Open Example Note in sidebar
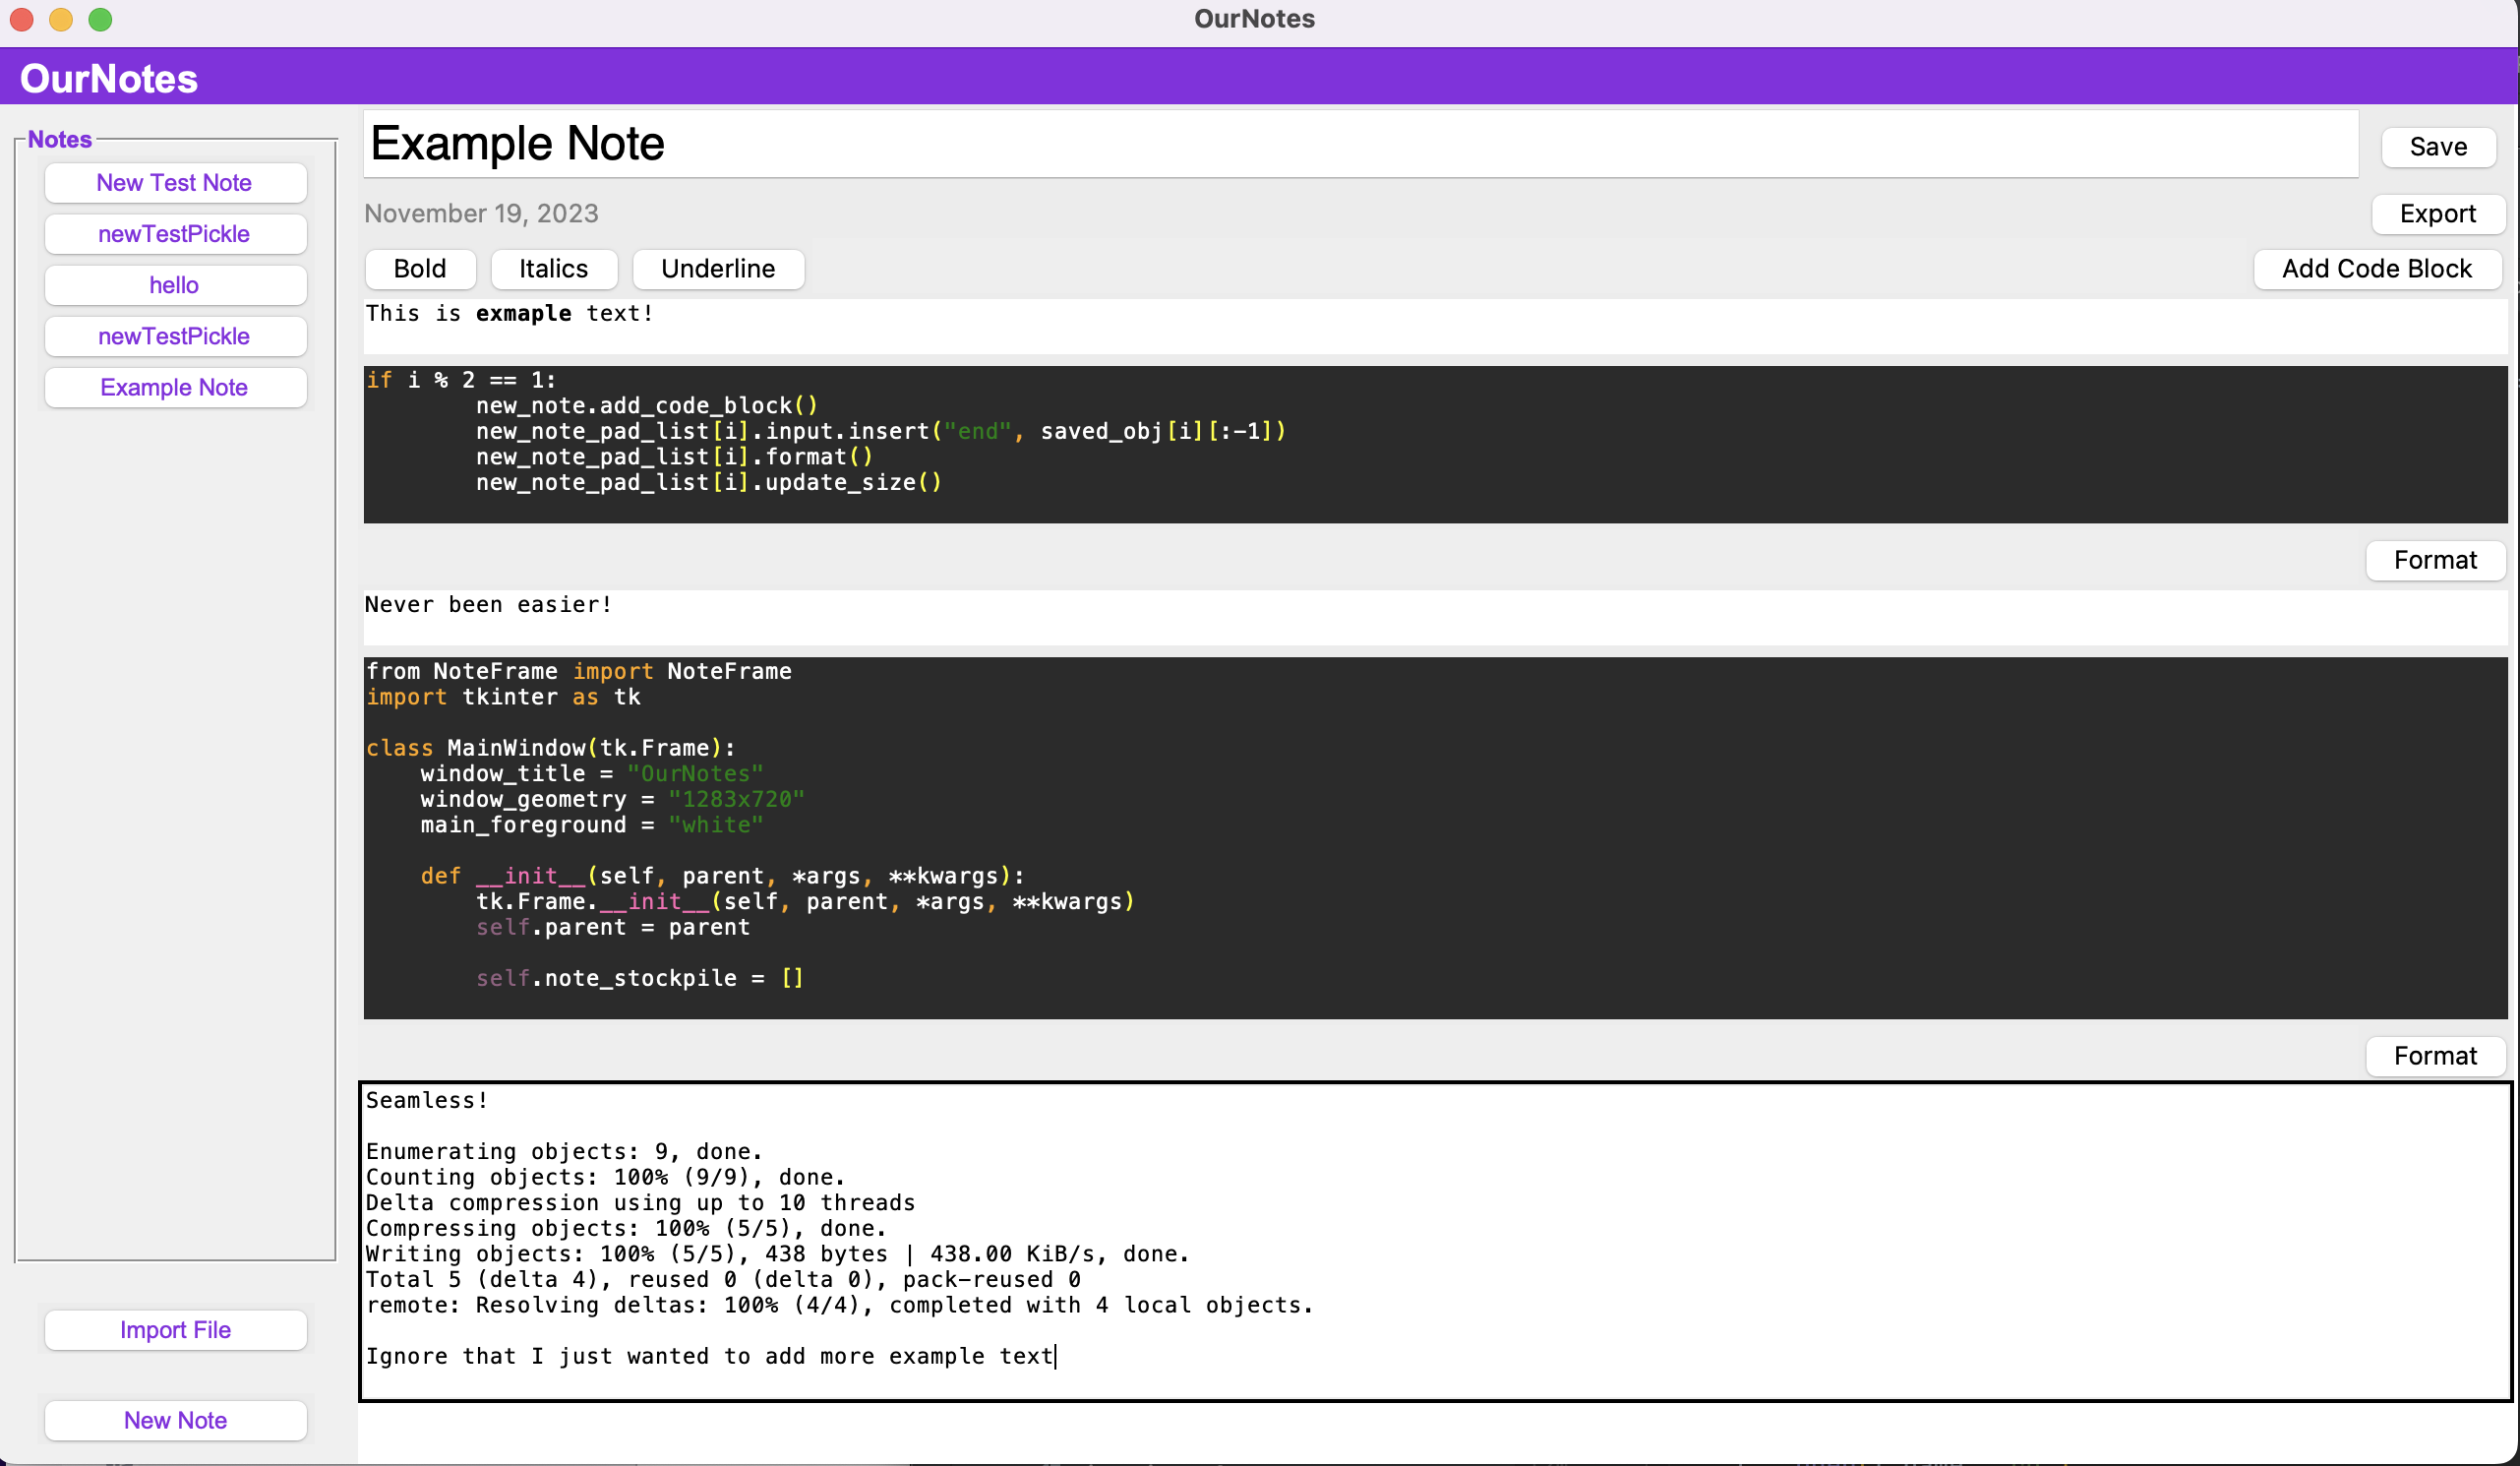Screen dimensions: 2520x1466 [174, 388]
